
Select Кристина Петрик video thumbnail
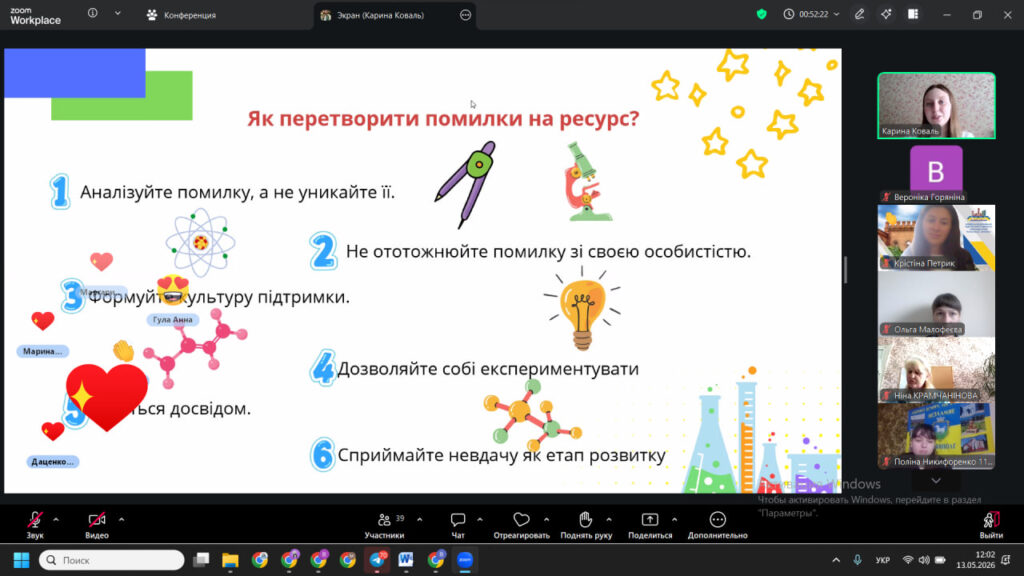936,238
